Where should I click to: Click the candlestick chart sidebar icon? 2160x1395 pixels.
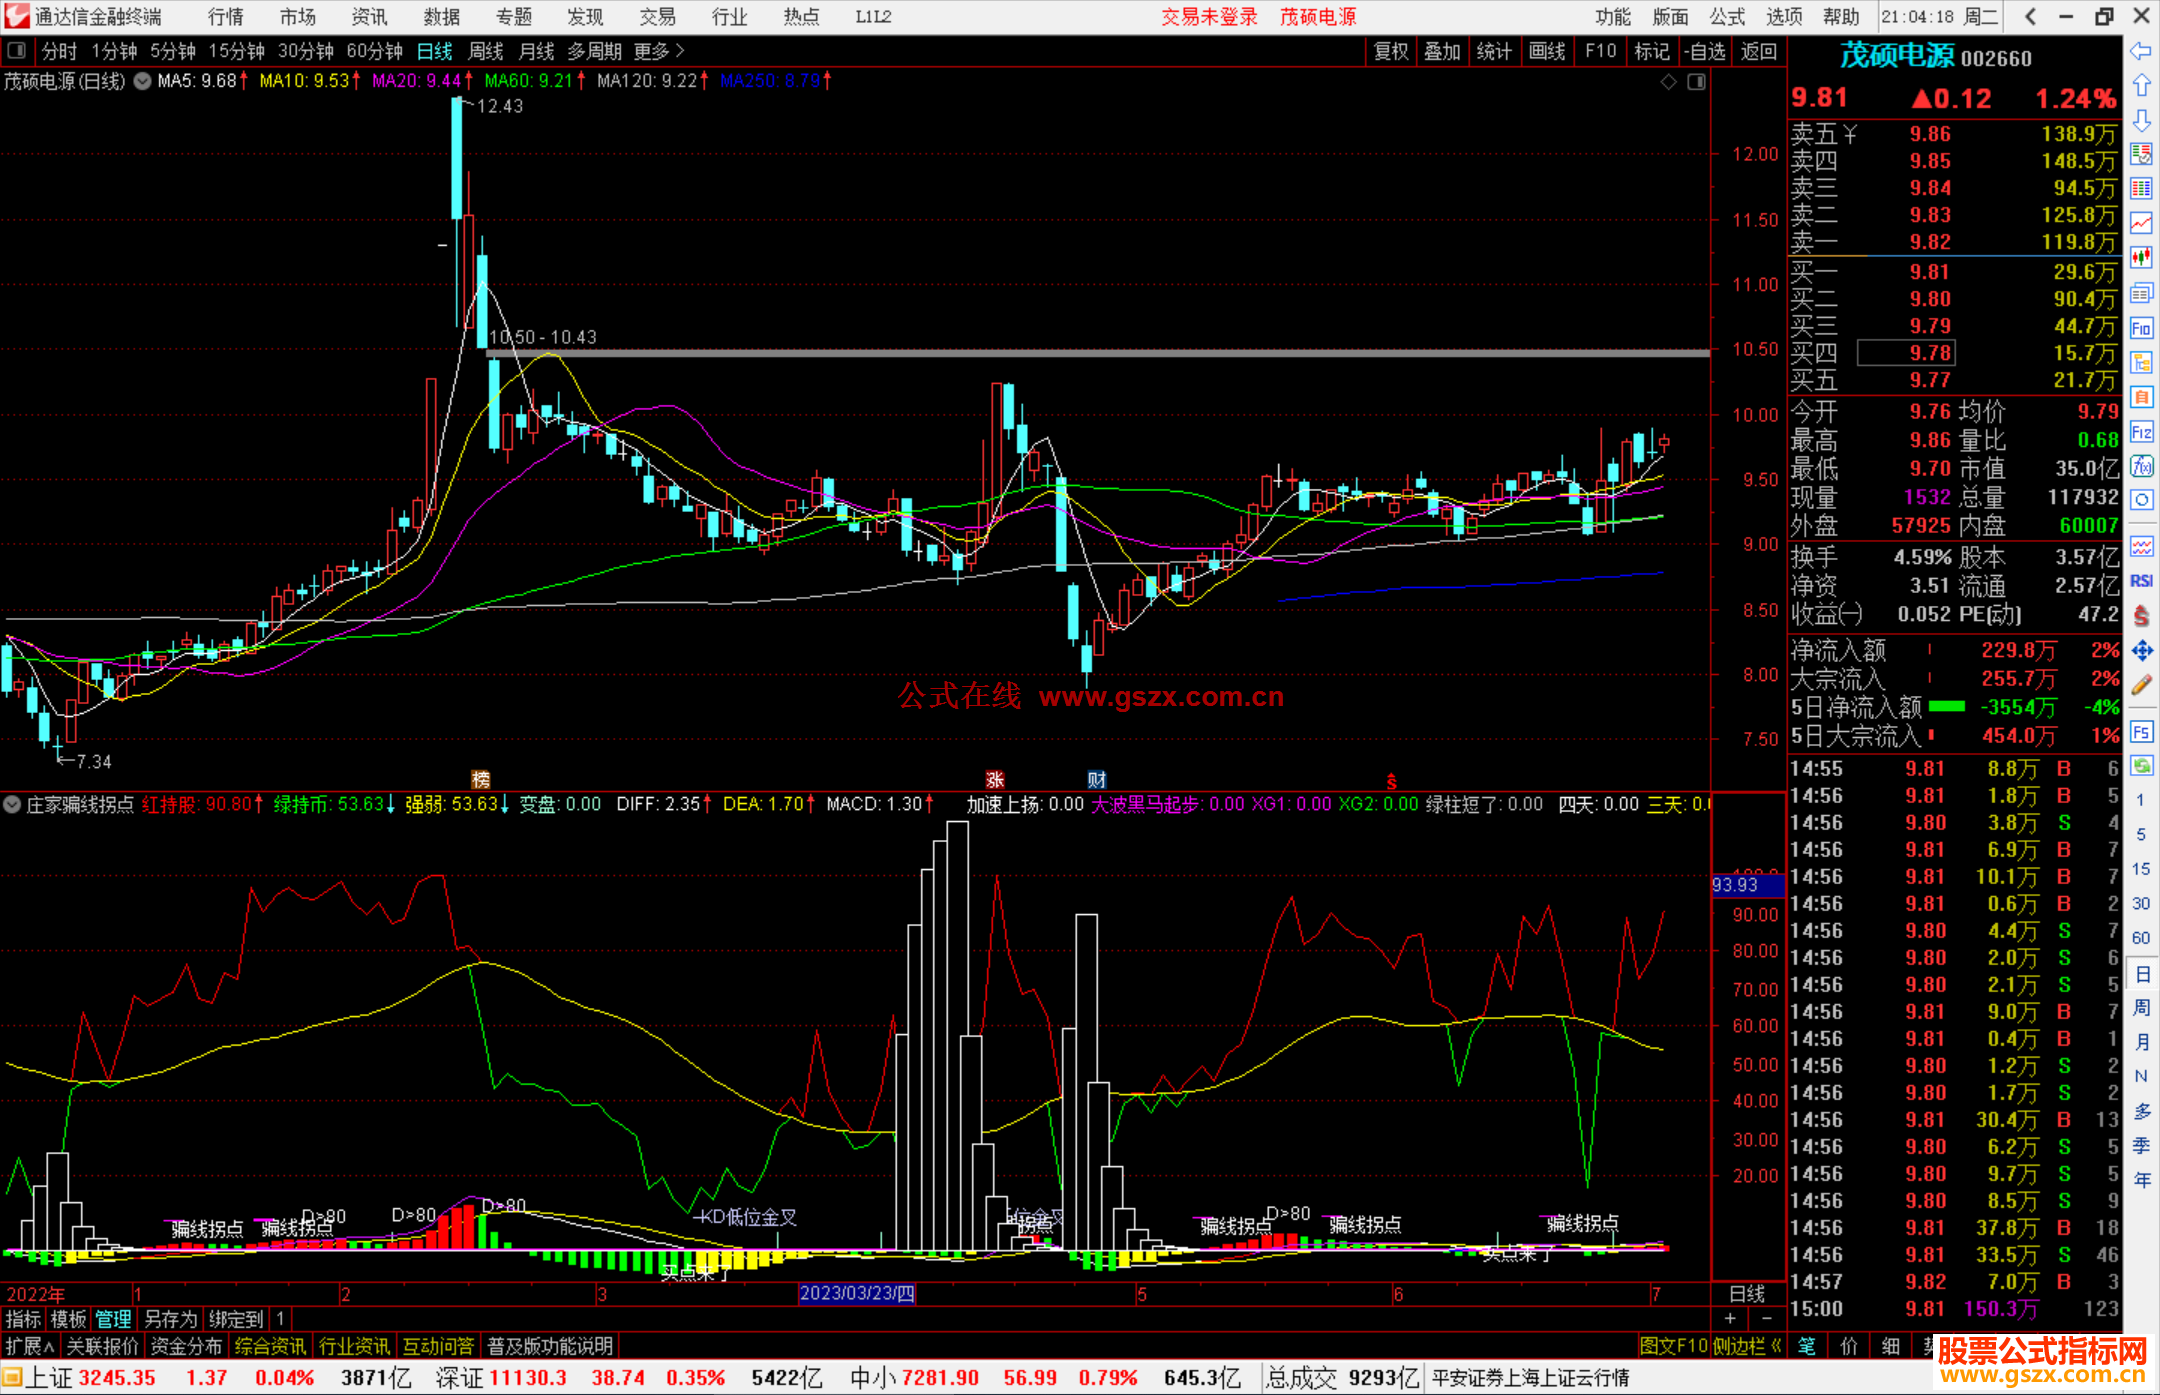pos(2141,258)
